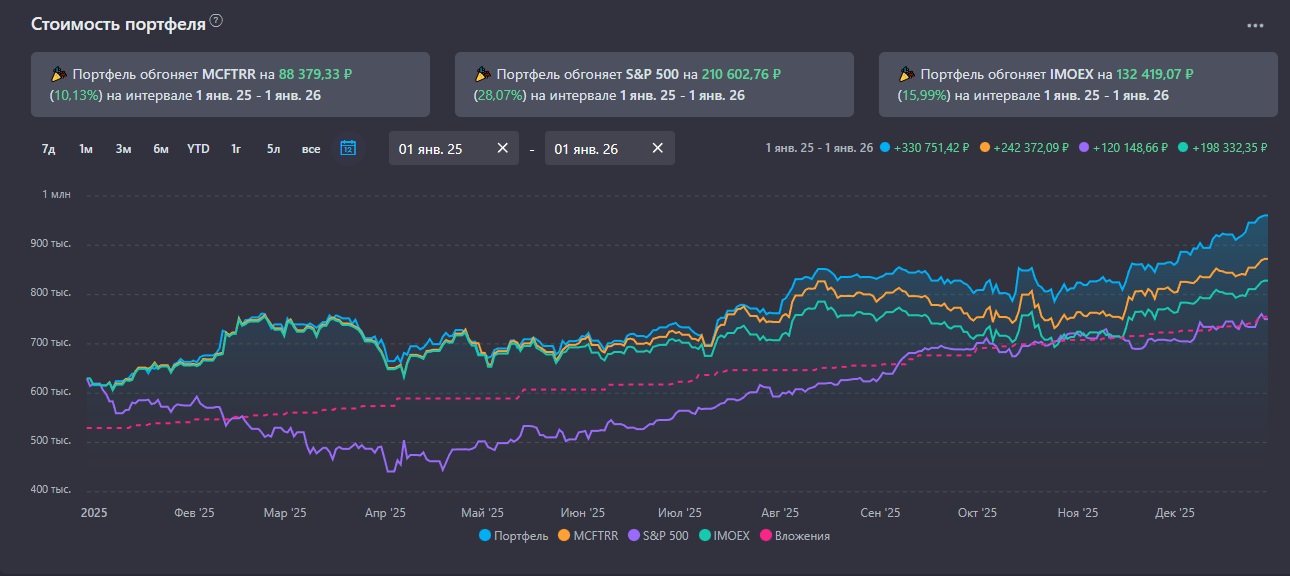1290x576 pixels.
Task: Click the start date input field
Action: coord(440,148)
